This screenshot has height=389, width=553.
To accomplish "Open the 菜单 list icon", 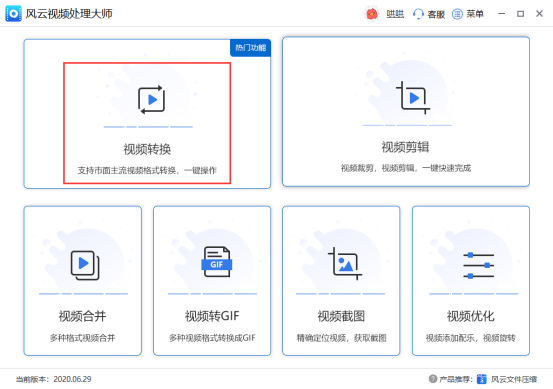I will coord(457,14).
